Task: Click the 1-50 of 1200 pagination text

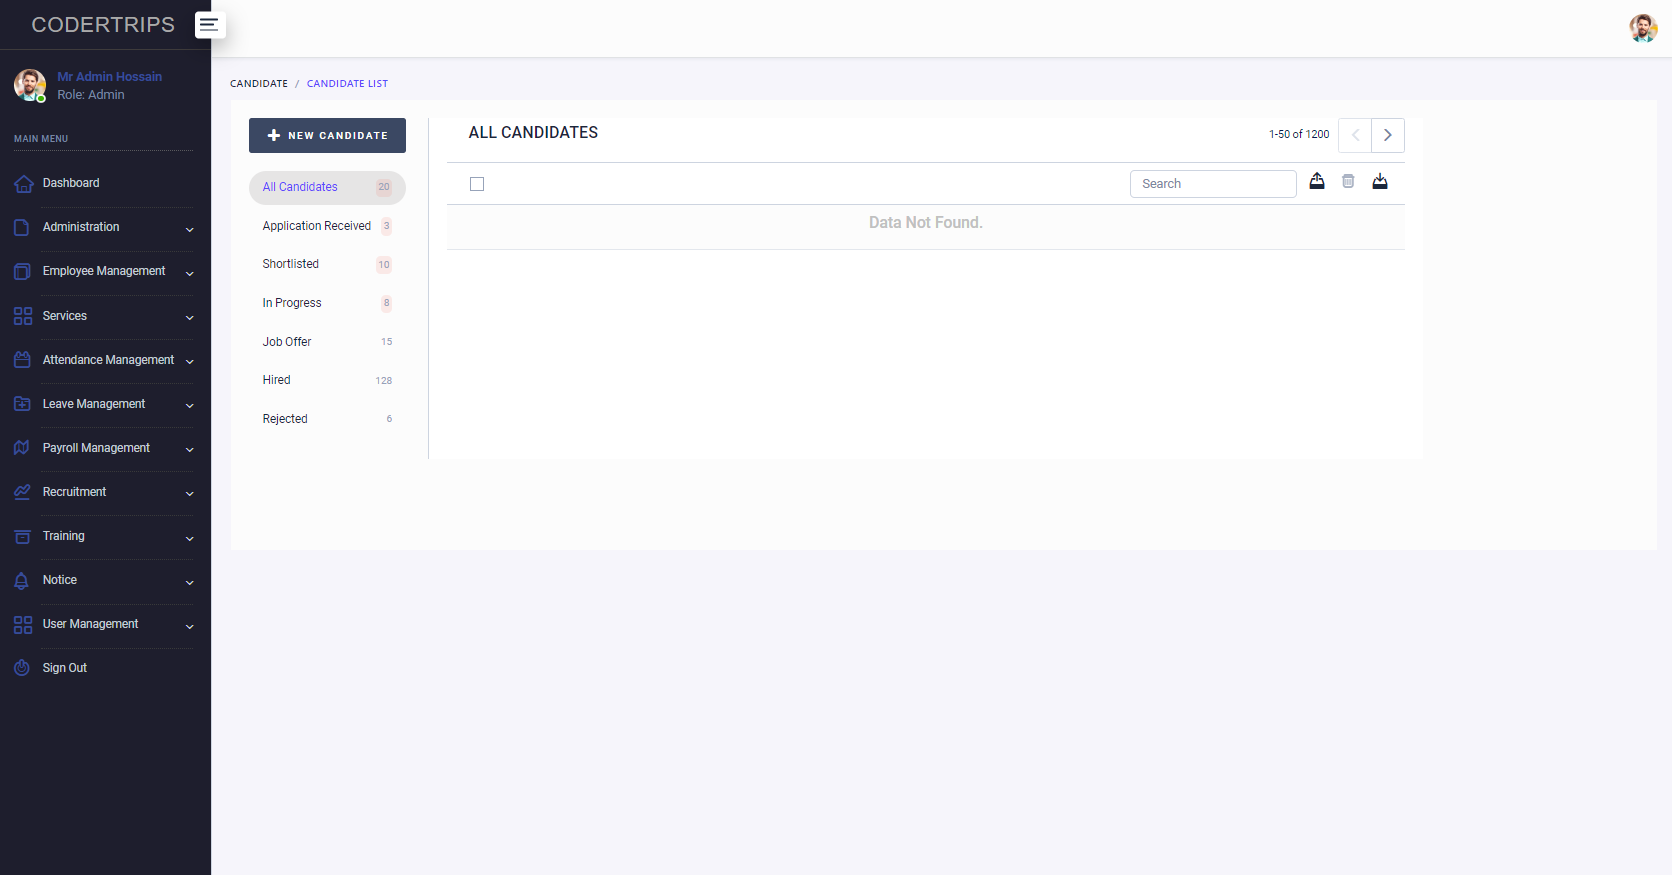Action: tap(1299, 134)
